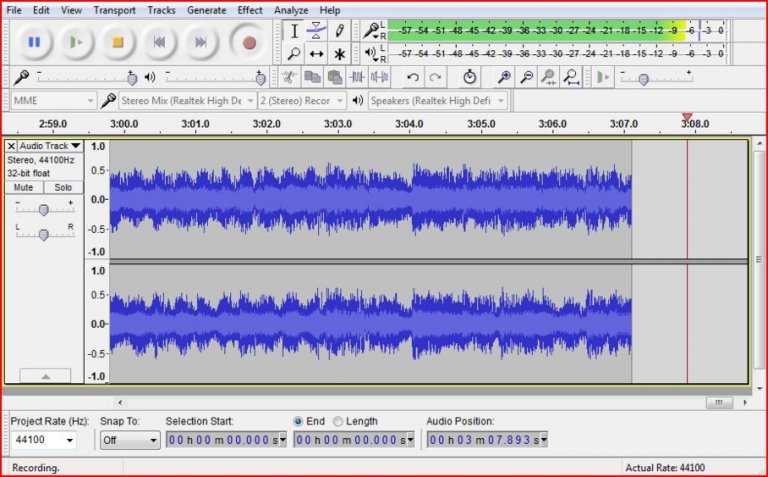Solo the Audio Track
This screenshot has width=768, height=477.
pos(63,187)
